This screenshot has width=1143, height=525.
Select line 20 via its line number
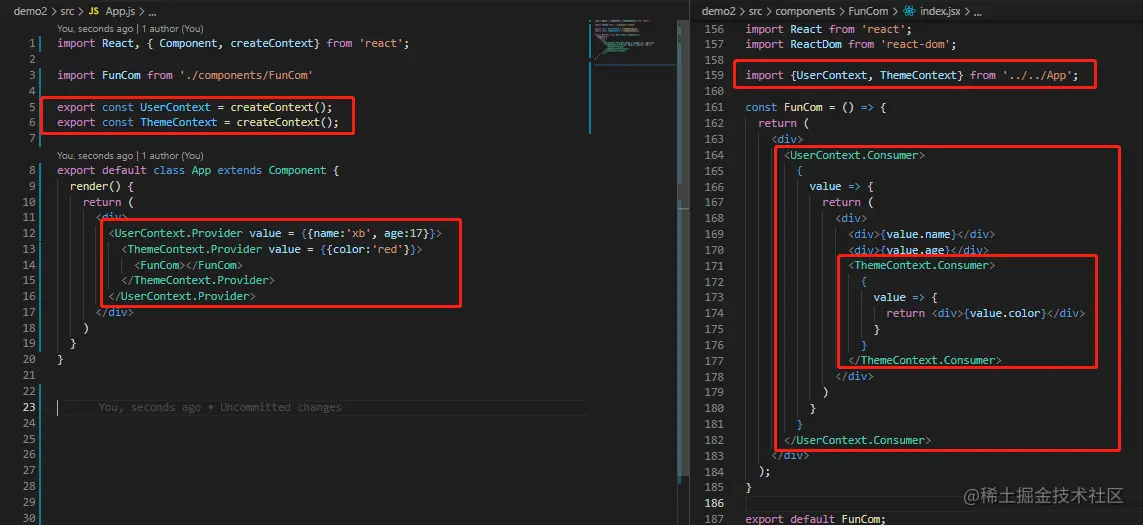(28, 359)
